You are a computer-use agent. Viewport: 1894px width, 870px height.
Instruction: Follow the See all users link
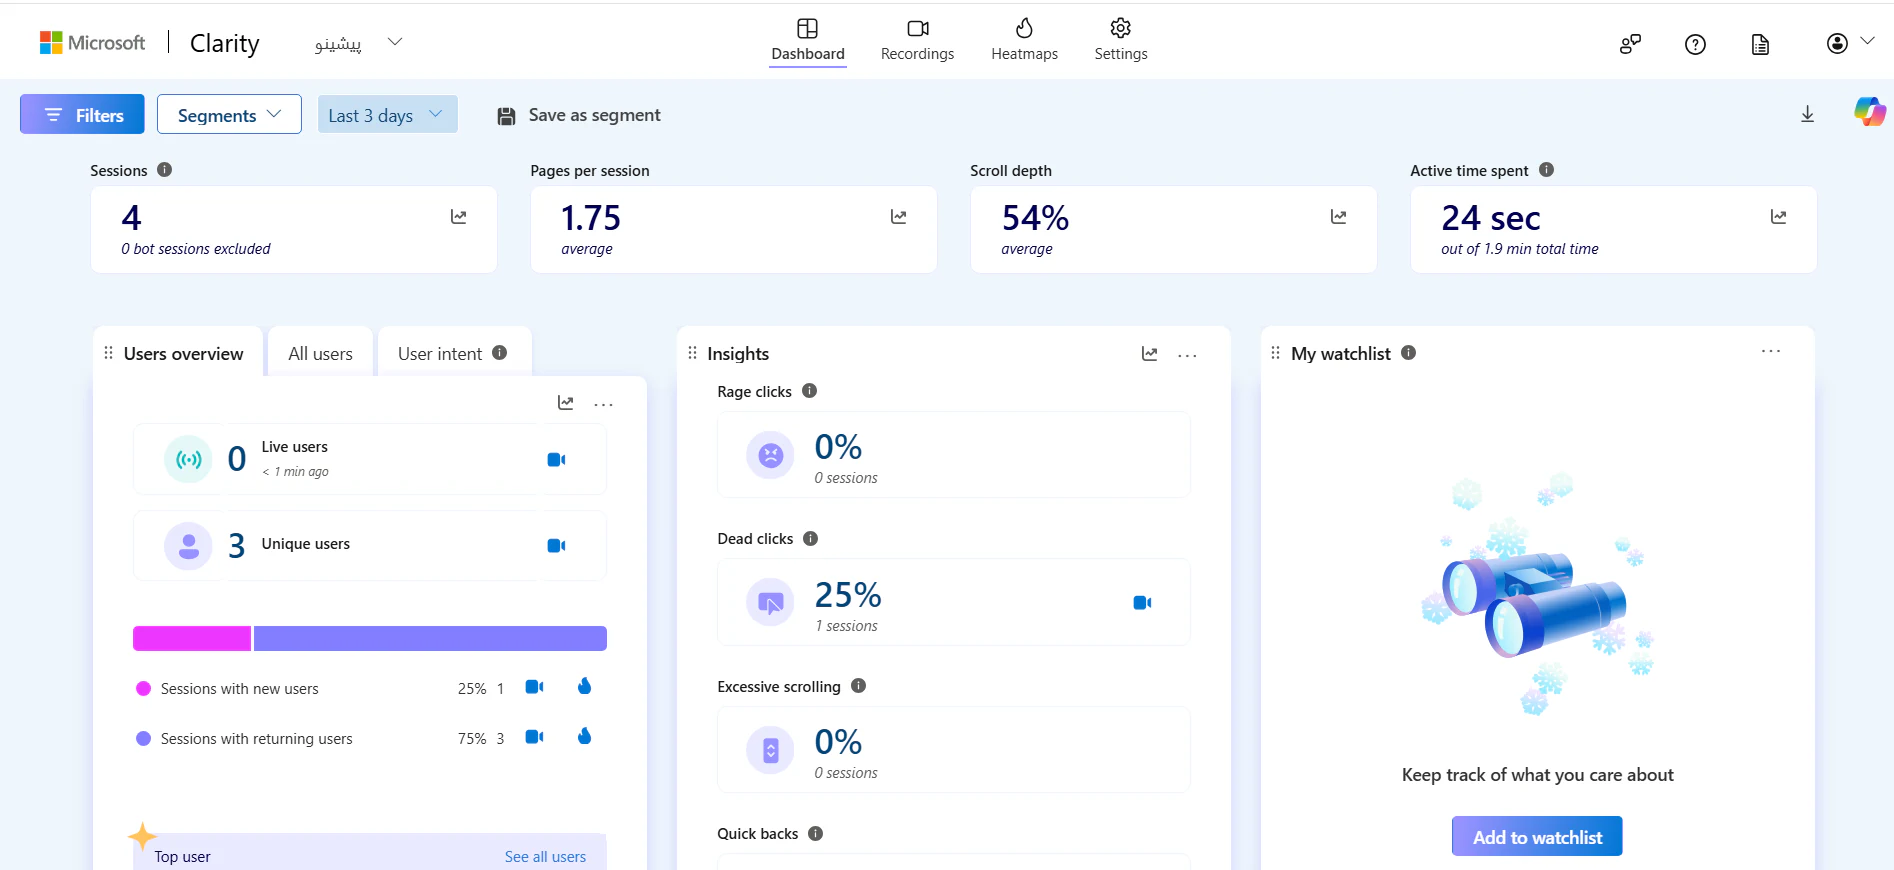(x=545, y=857)
